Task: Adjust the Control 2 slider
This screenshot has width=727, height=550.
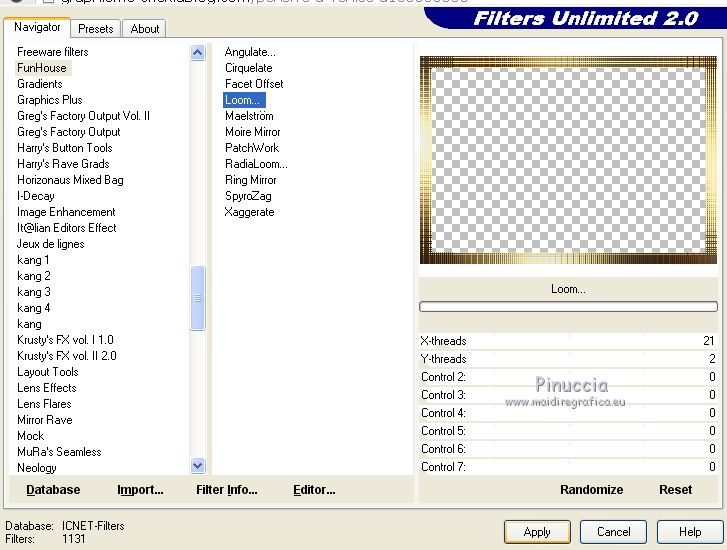Action: tap(568, 377)
